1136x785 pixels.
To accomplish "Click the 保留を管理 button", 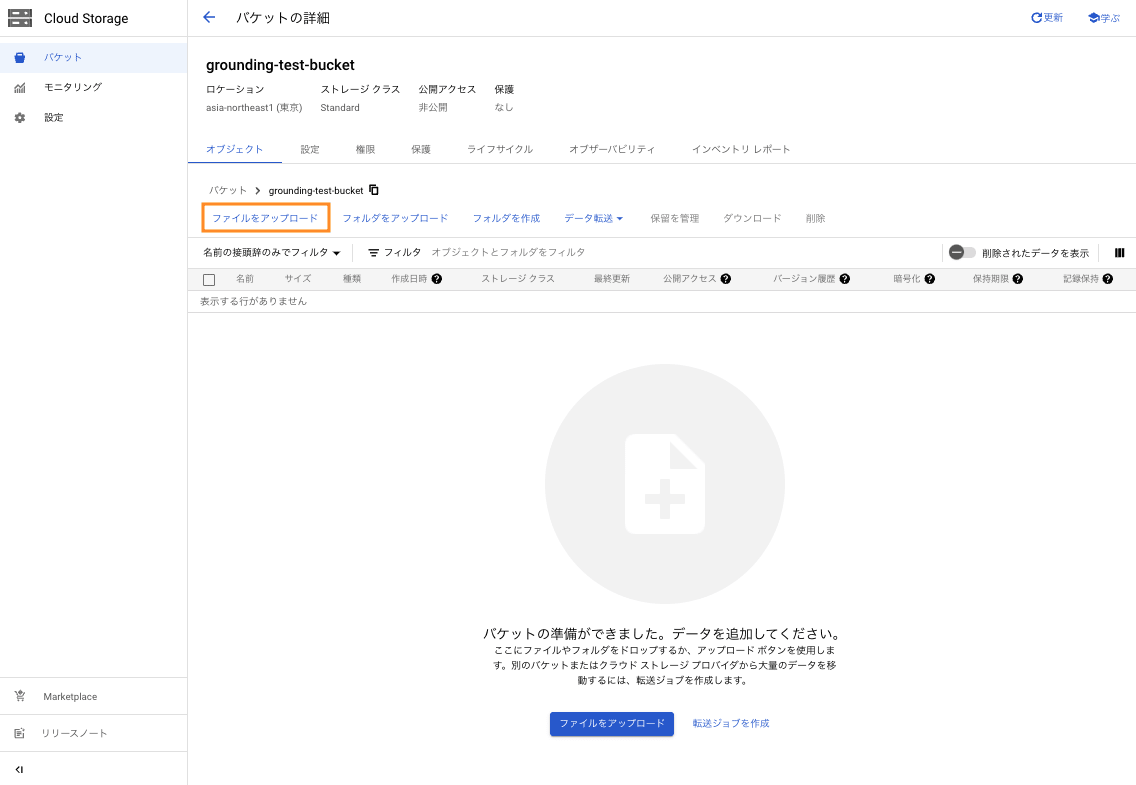I will [674, 218].
